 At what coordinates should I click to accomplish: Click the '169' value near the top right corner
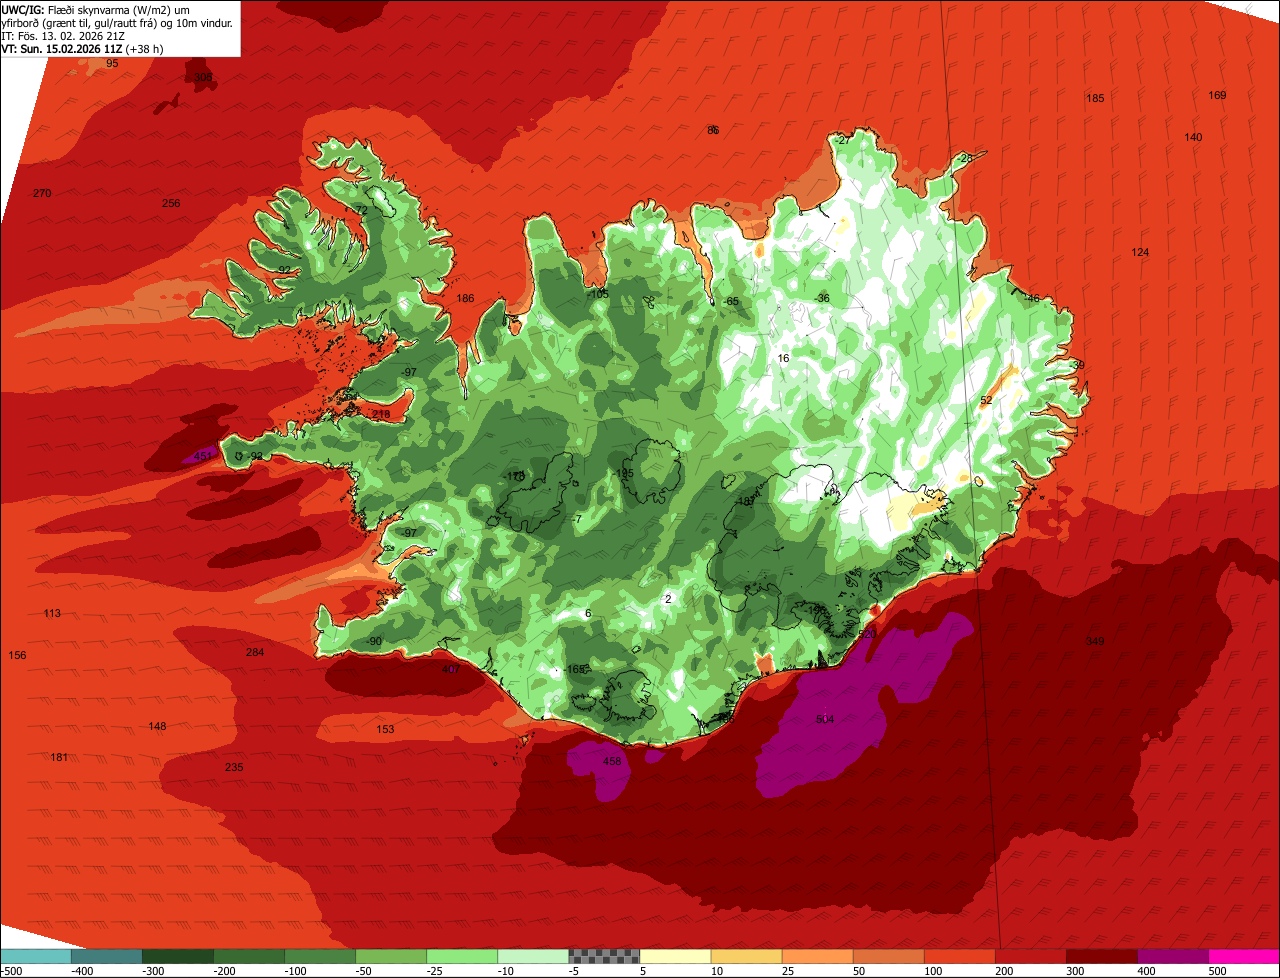(x=1217, y=95)
